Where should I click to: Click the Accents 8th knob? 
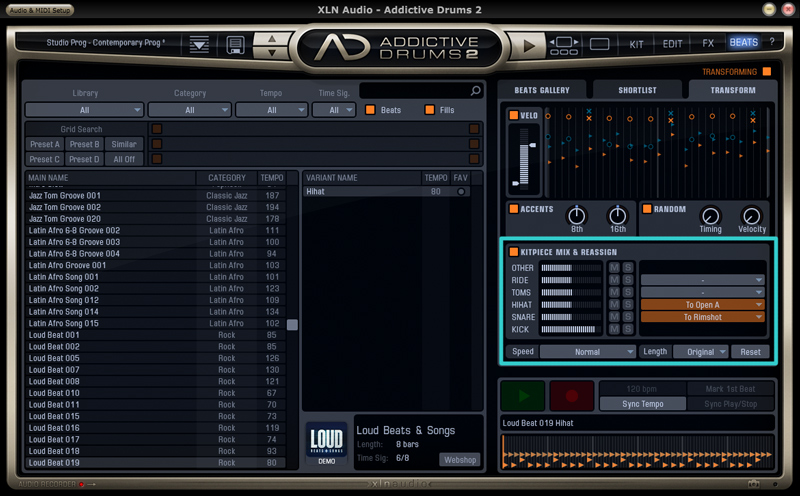(577, 216)
